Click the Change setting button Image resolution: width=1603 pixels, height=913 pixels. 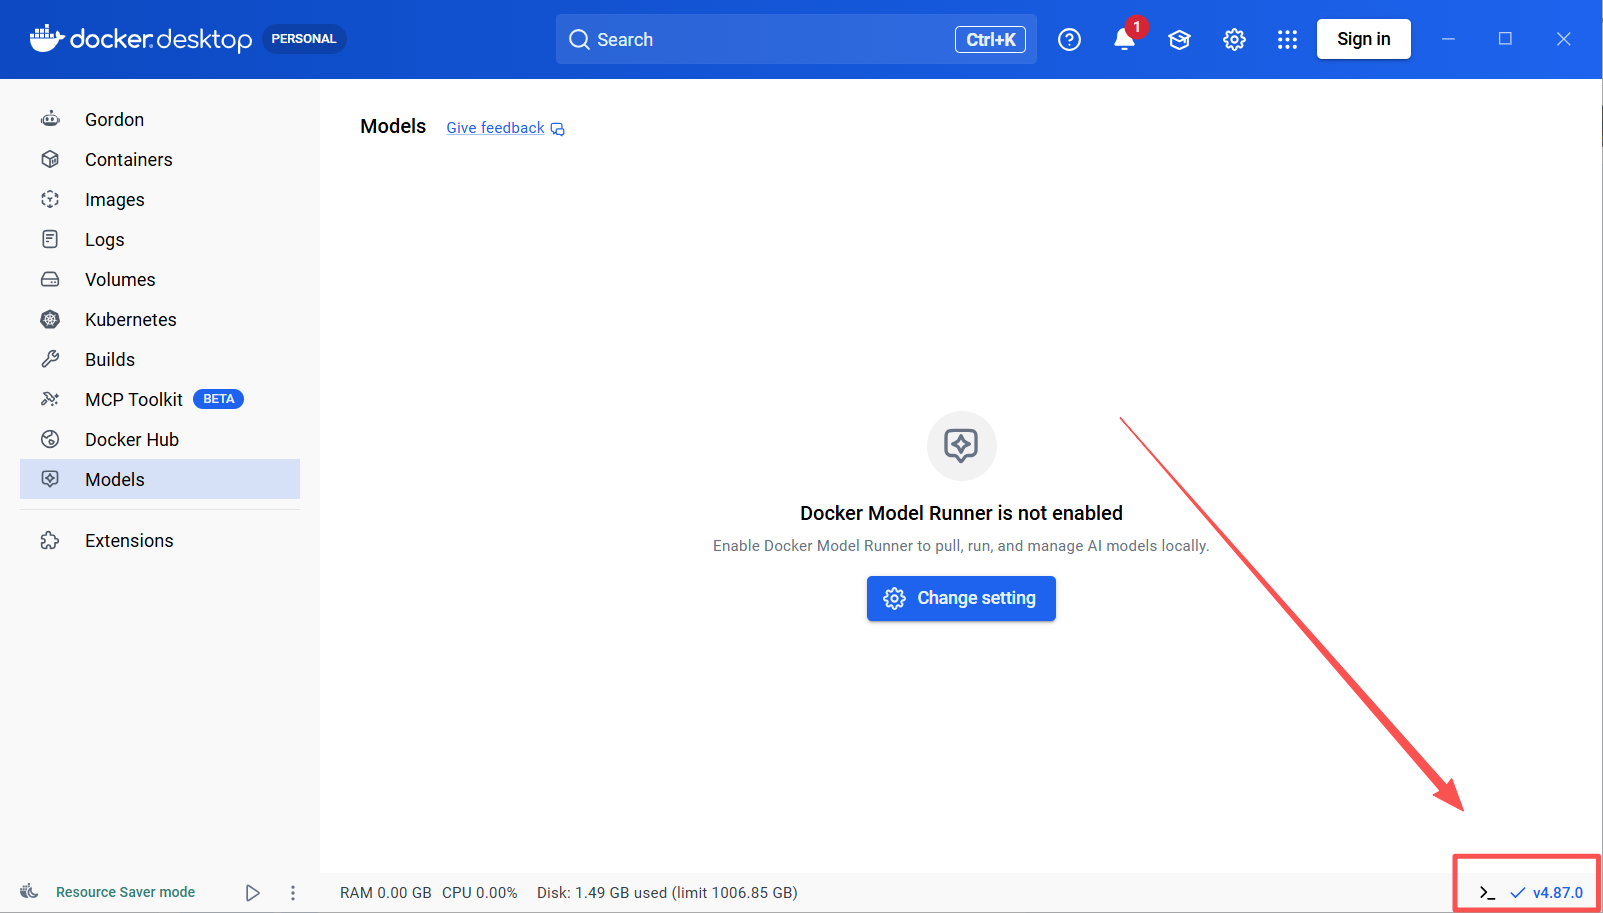pos(961,598)
